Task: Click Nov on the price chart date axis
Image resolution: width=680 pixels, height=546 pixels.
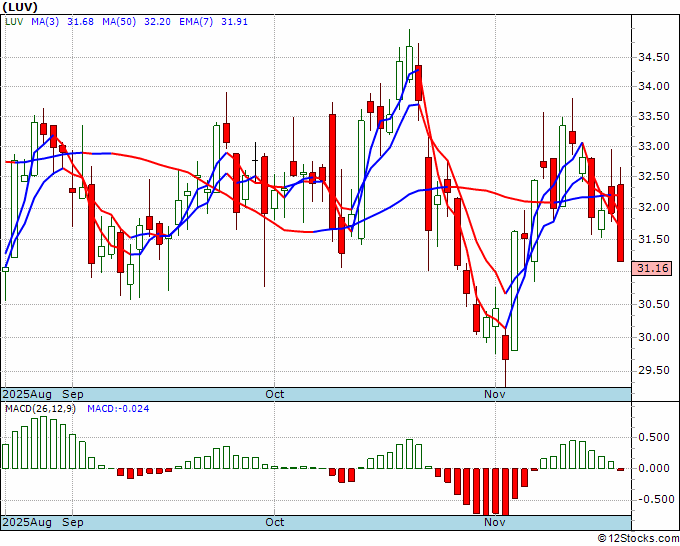Action: point(495,394)
